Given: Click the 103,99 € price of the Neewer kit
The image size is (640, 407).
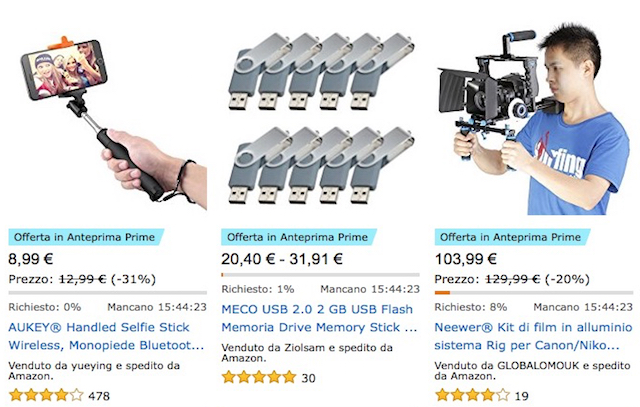Looking at the screenshot, I should click(466, 259).
